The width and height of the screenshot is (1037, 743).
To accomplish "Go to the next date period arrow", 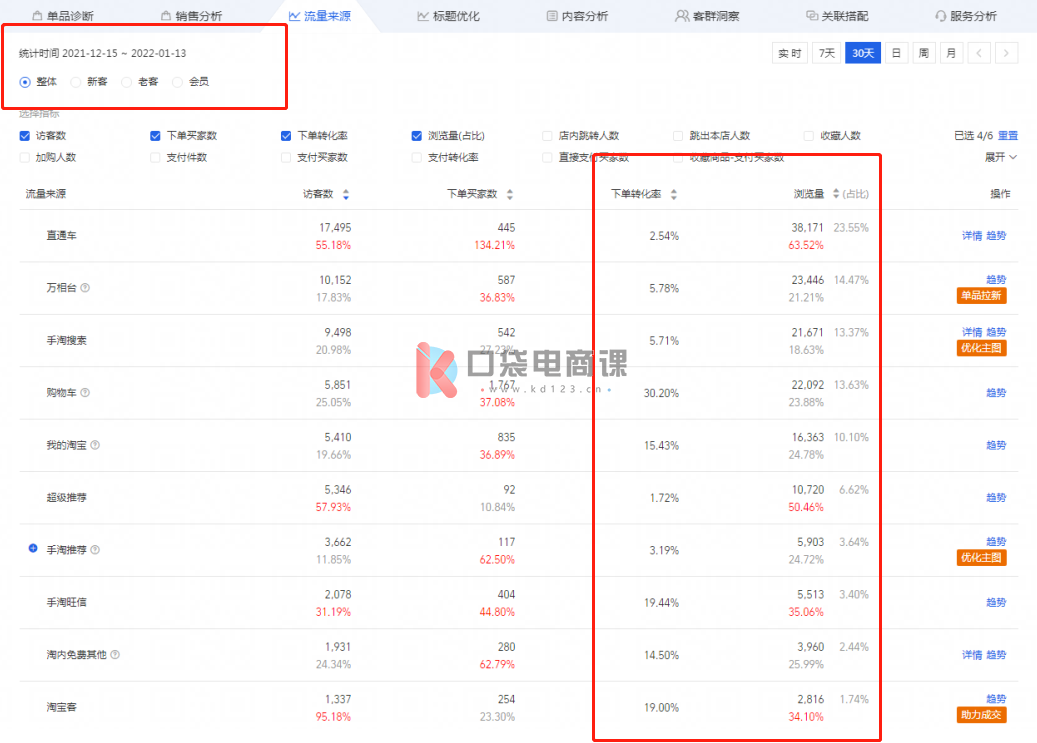I will pyautogui.click(x=1007, y=53).
